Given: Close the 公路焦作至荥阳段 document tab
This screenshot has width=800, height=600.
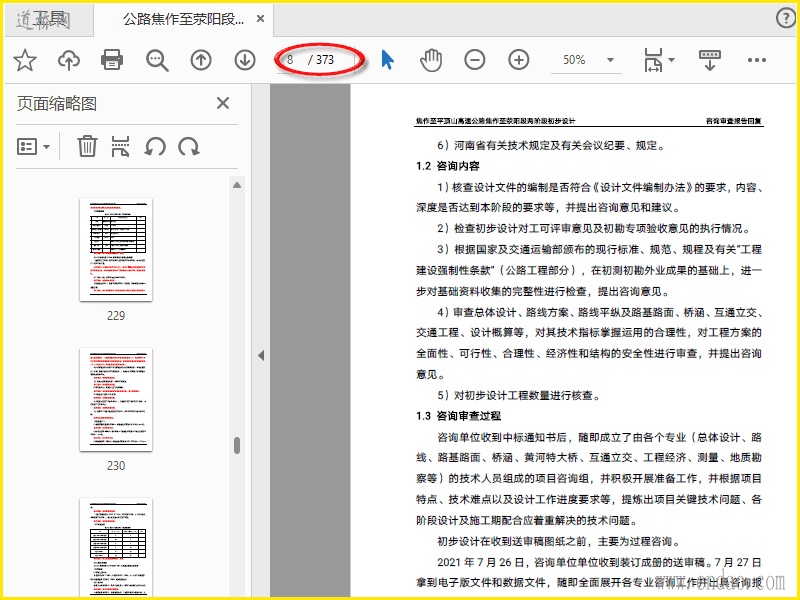Looking at the screenshot, I should [260, 19].
